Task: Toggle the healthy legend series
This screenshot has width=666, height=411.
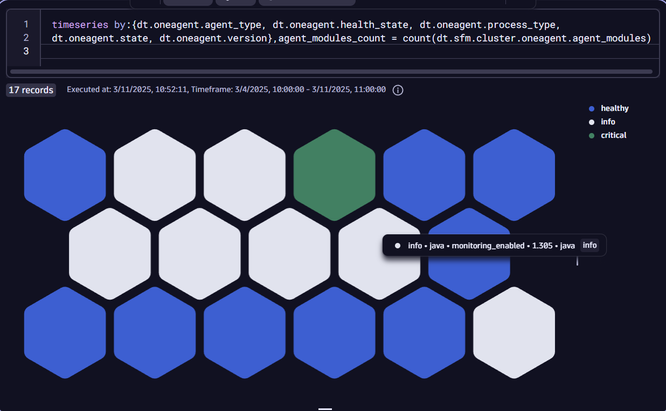Action: tap(614, 108)
